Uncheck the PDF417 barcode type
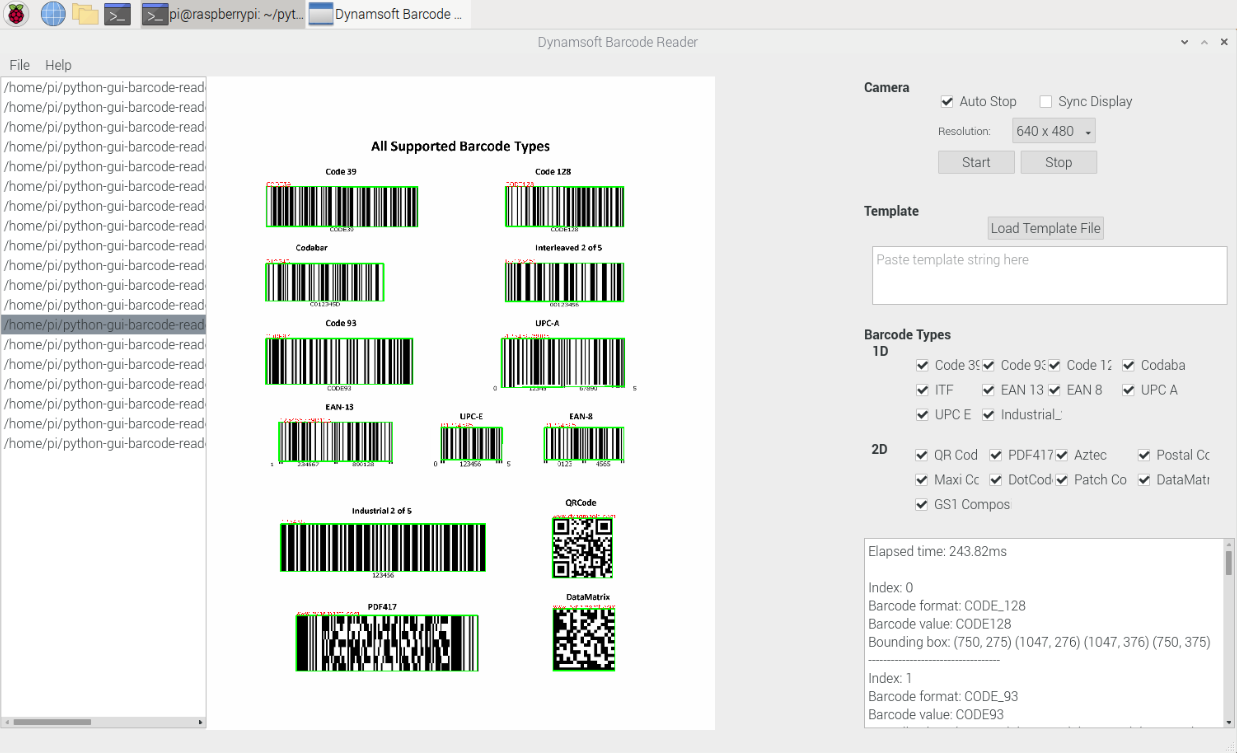This screenshot has height=753, width=1237. (x=996, y=455)
